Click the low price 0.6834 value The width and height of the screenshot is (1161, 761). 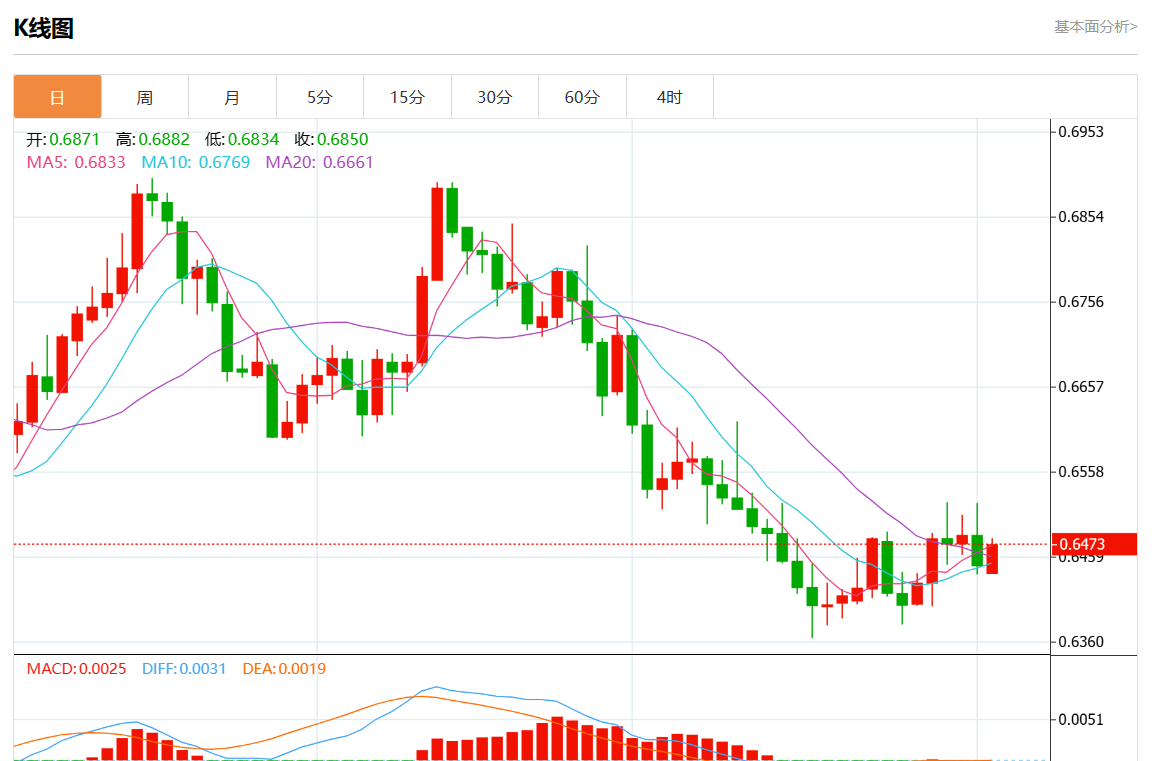point(253,139)
